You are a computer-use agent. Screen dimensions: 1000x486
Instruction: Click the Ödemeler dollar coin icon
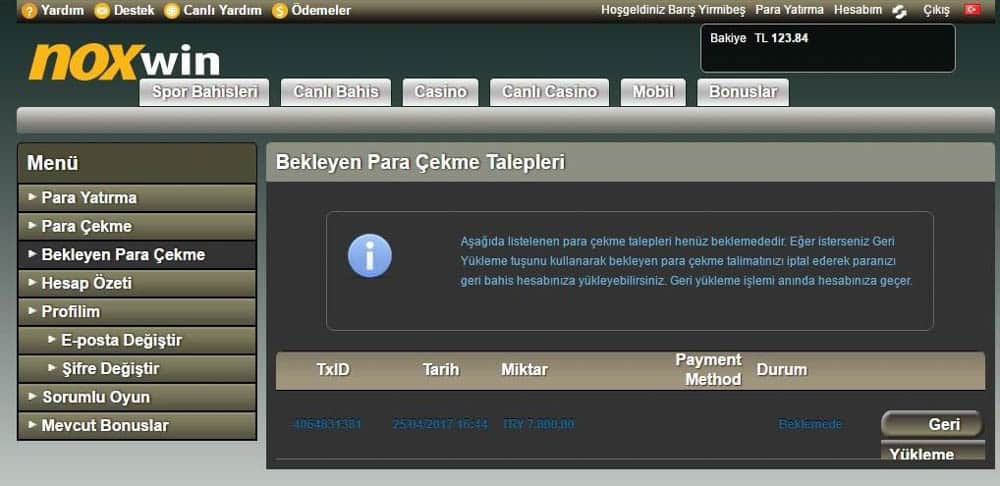click(279, 10)
